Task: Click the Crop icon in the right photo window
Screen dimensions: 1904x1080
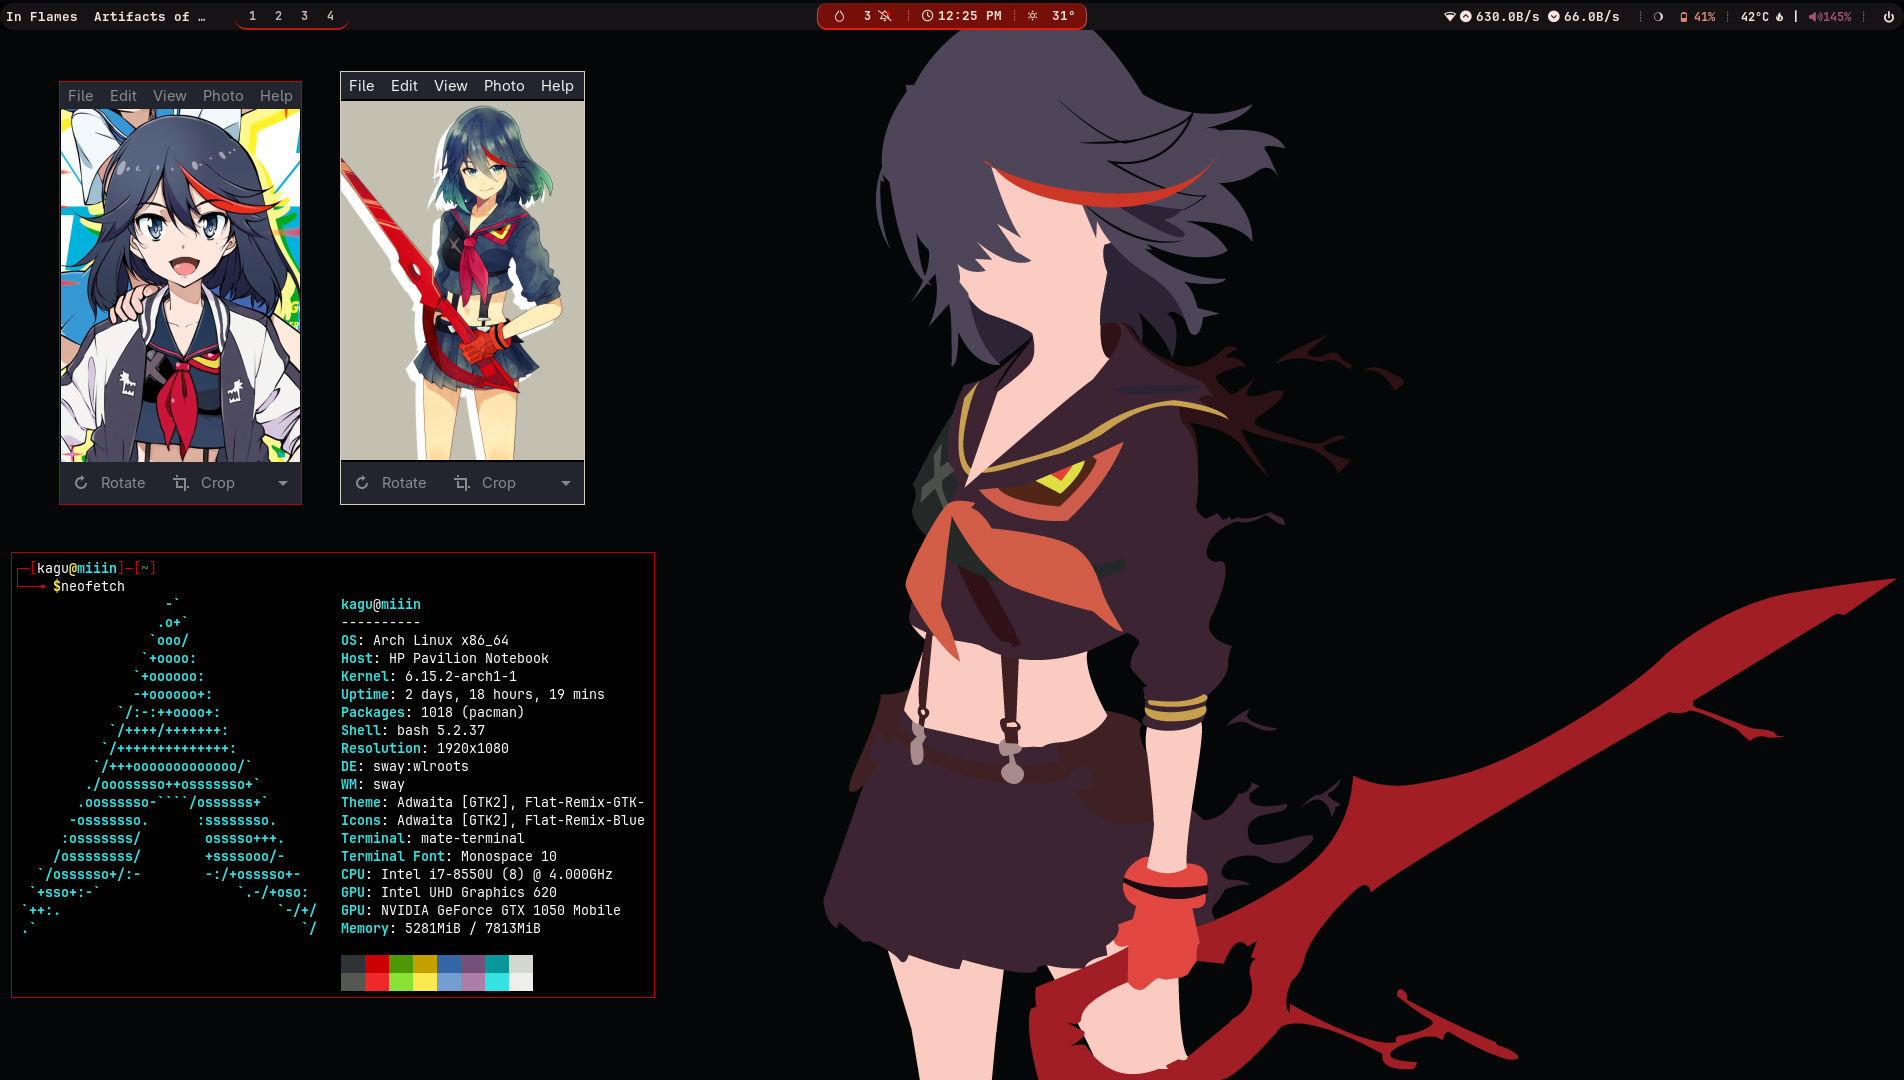Action: [x=462, y=483]
